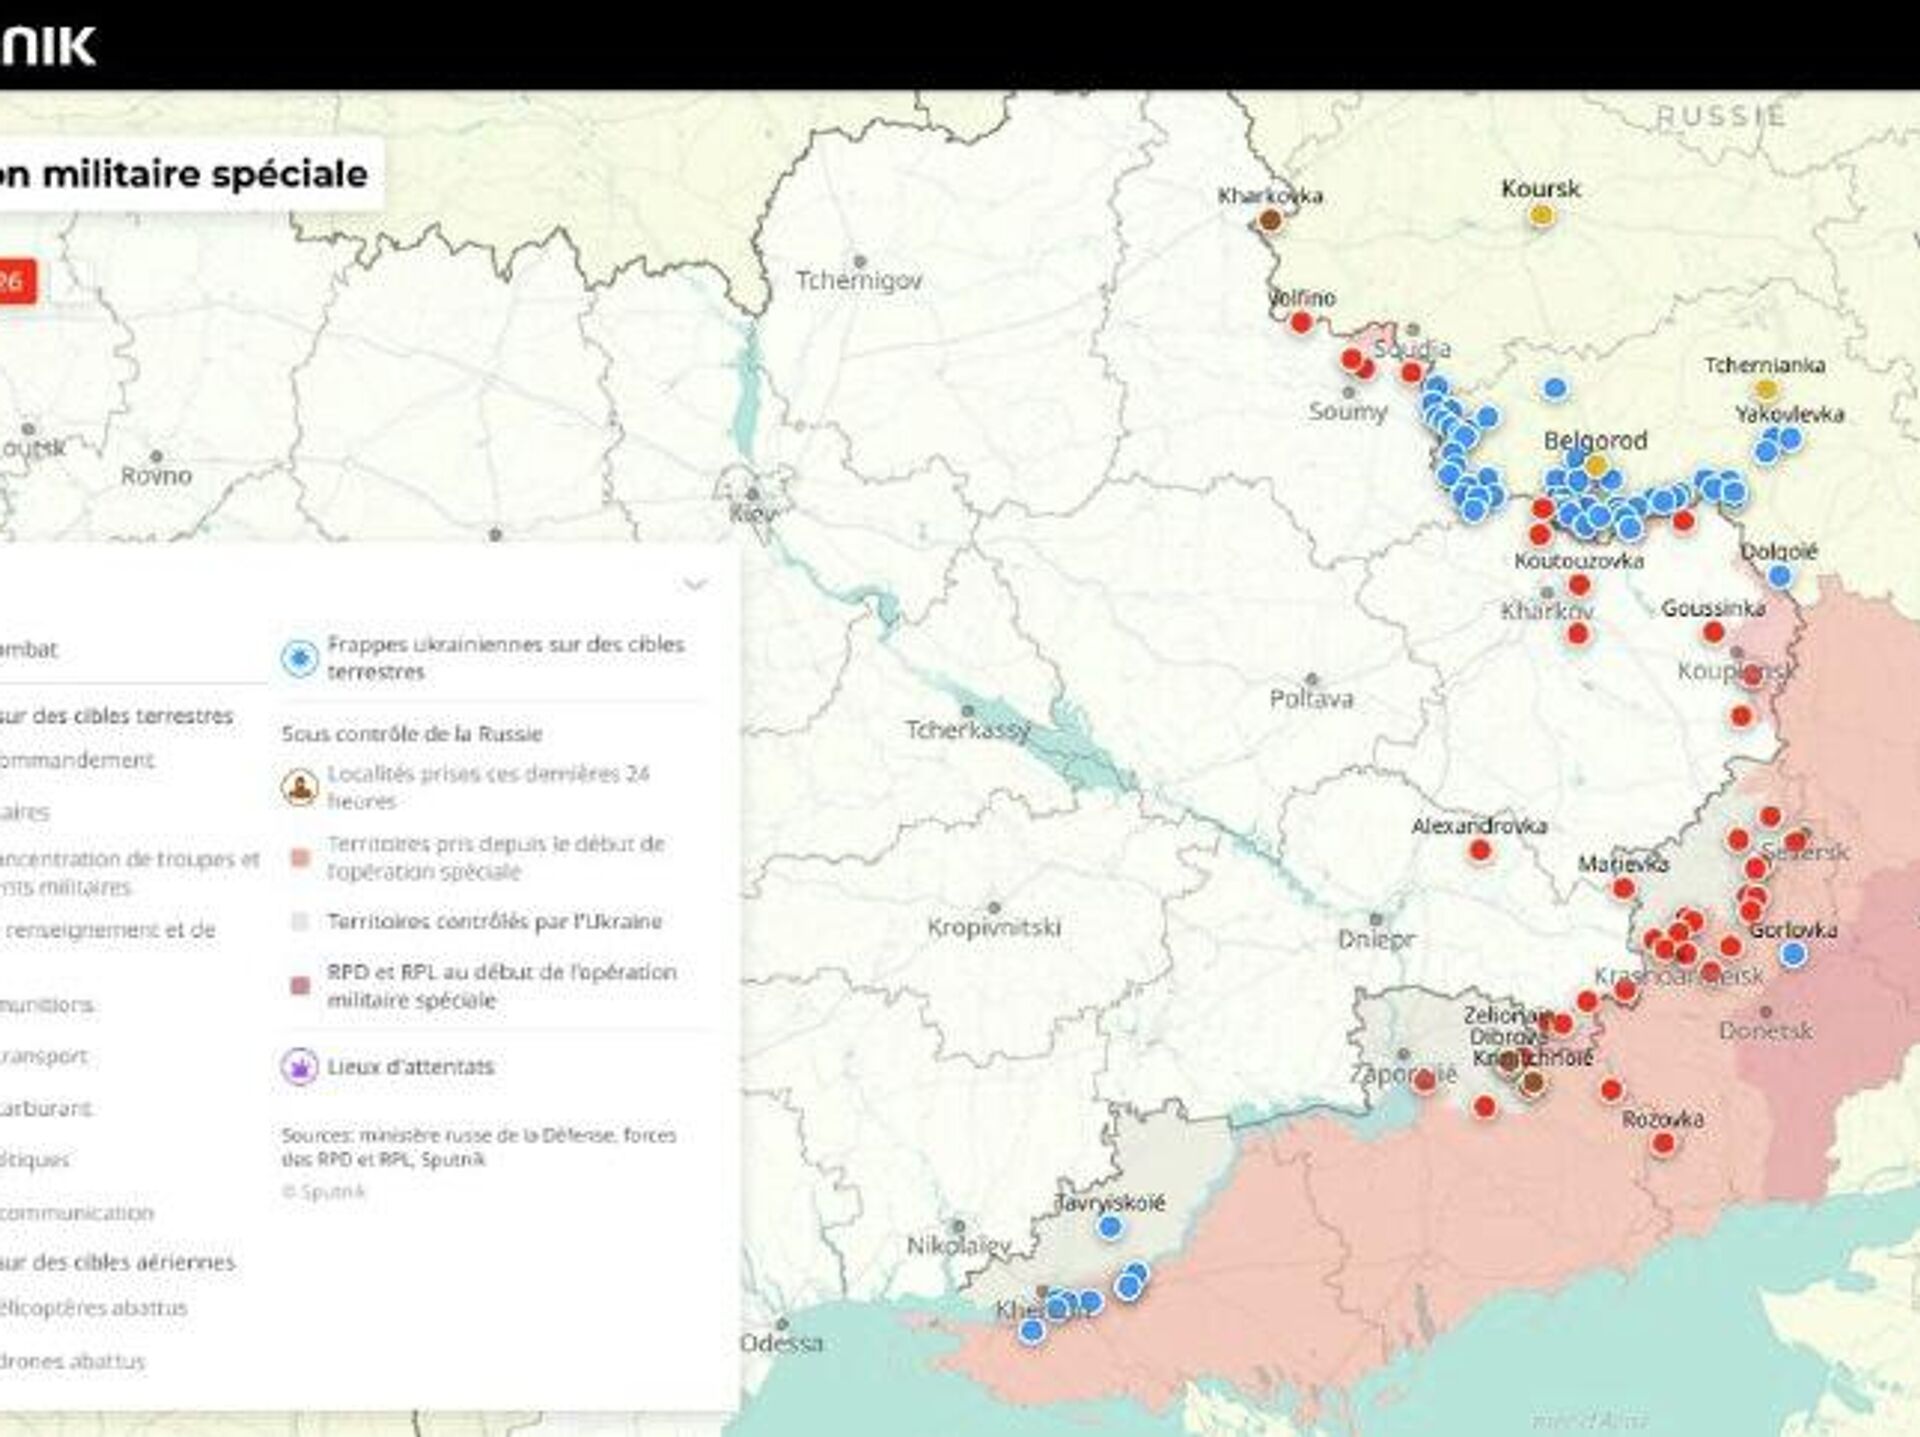Screen dimensions: 1920x1437
Task: Click the pink territories taken swatch
Action: coord(299,858)
